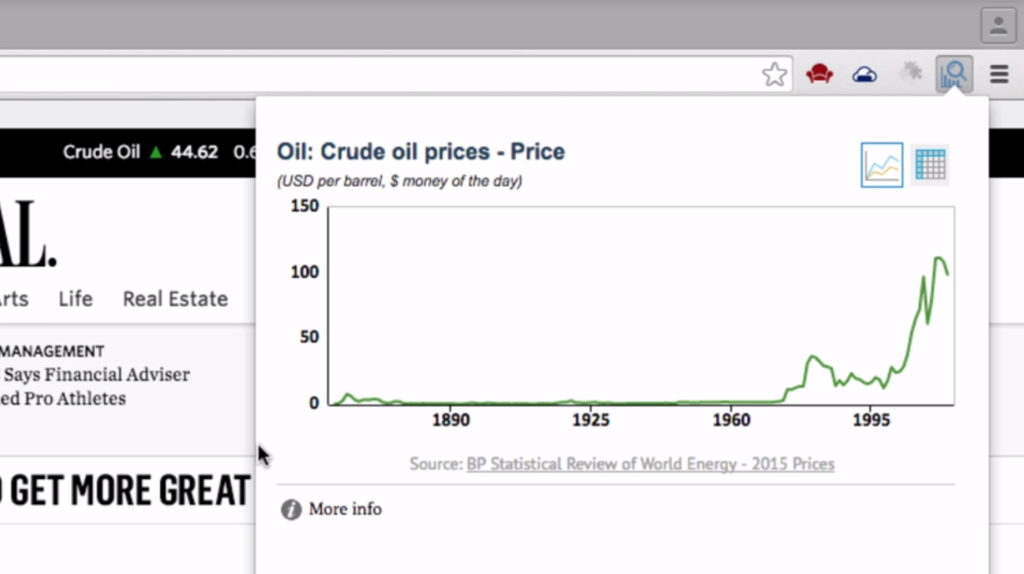Click the blue cloud extension icon
The width and height of the screenshot is (1024, 574).
[x=865, y=74]
